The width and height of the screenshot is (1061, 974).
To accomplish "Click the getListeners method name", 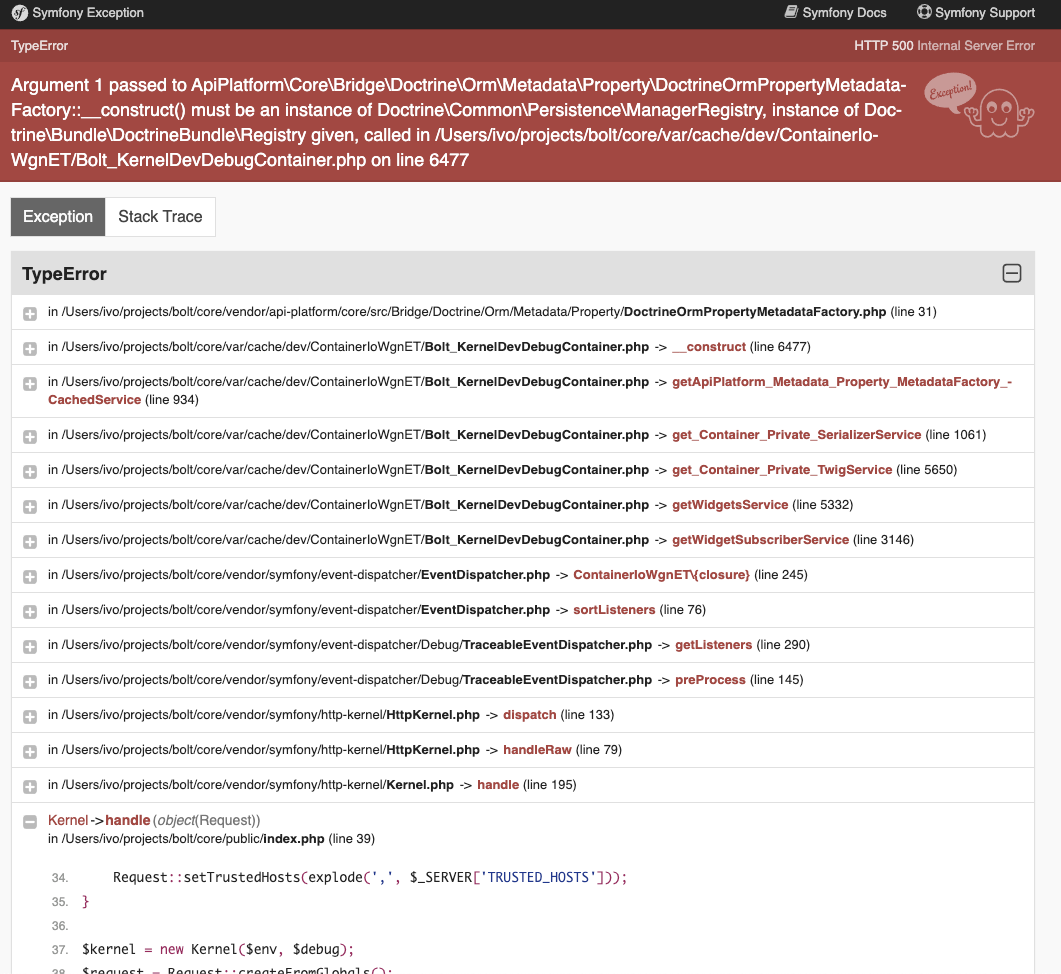I will [714, 645].
